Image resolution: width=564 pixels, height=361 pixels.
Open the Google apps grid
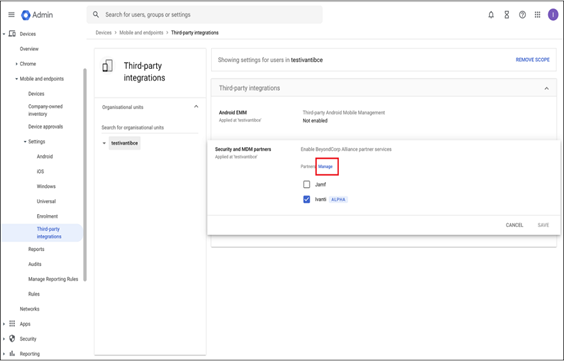537,15
